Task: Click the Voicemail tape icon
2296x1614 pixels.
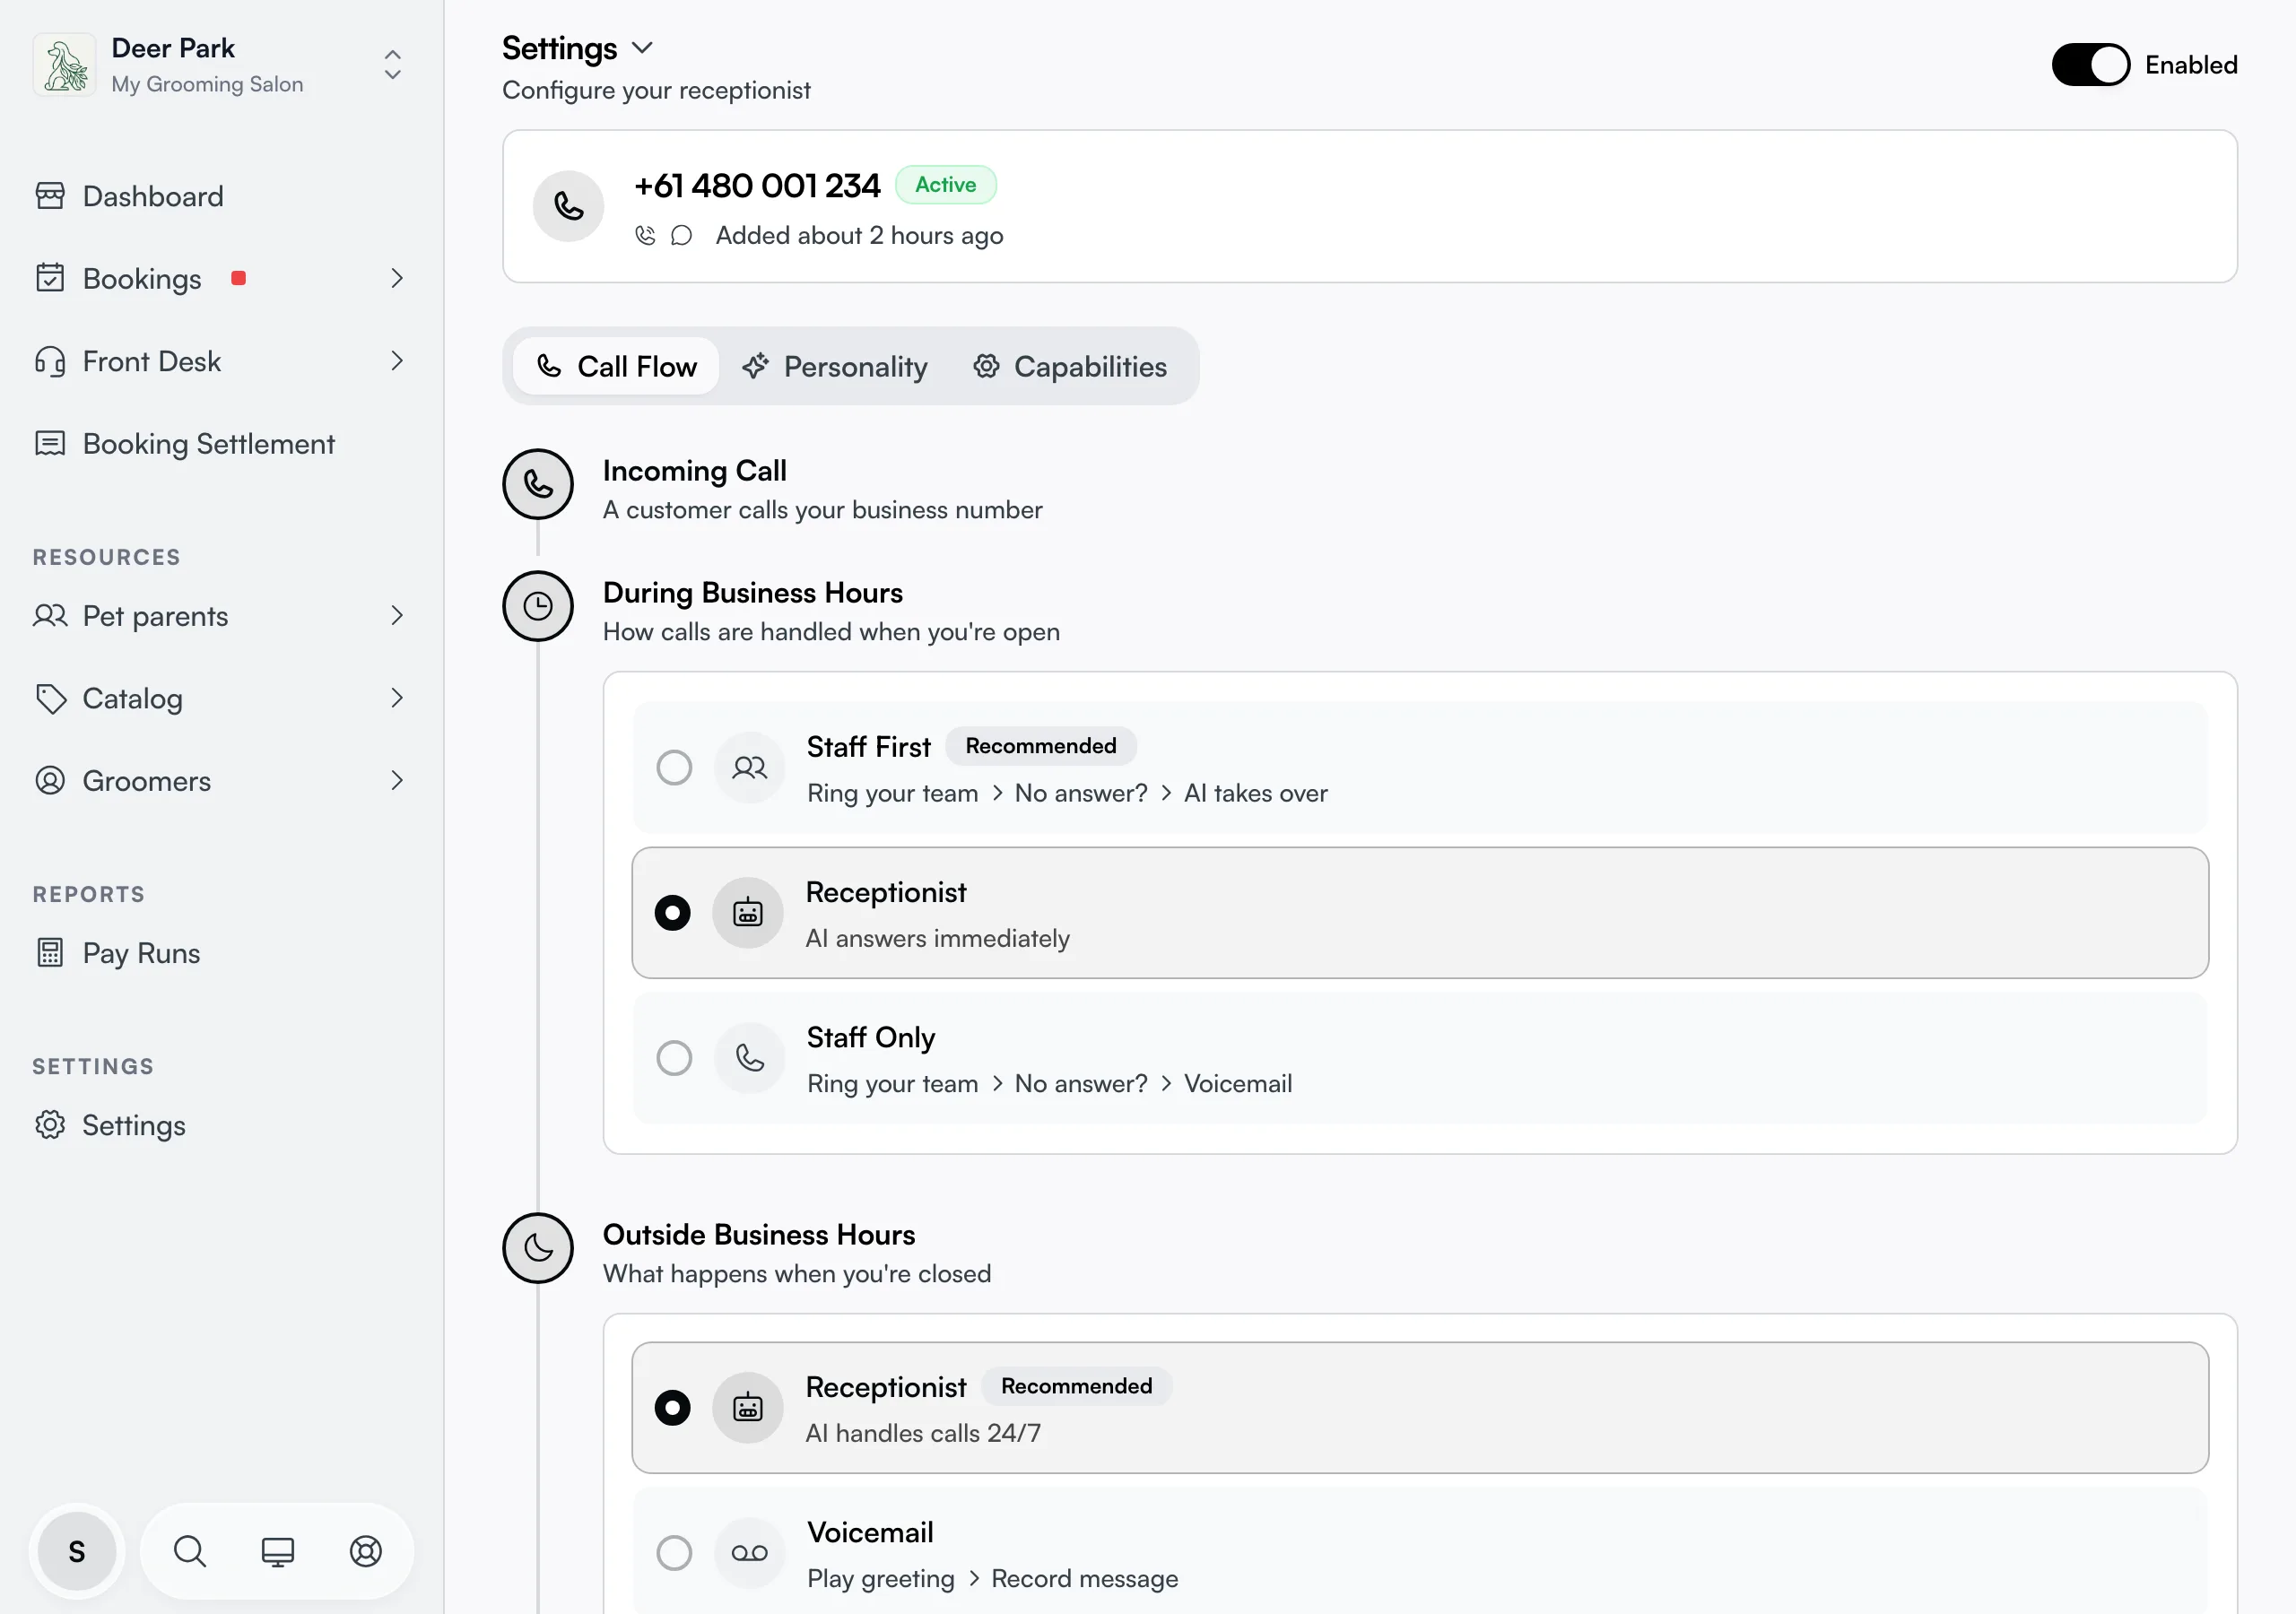Action: coord(749,1553)
